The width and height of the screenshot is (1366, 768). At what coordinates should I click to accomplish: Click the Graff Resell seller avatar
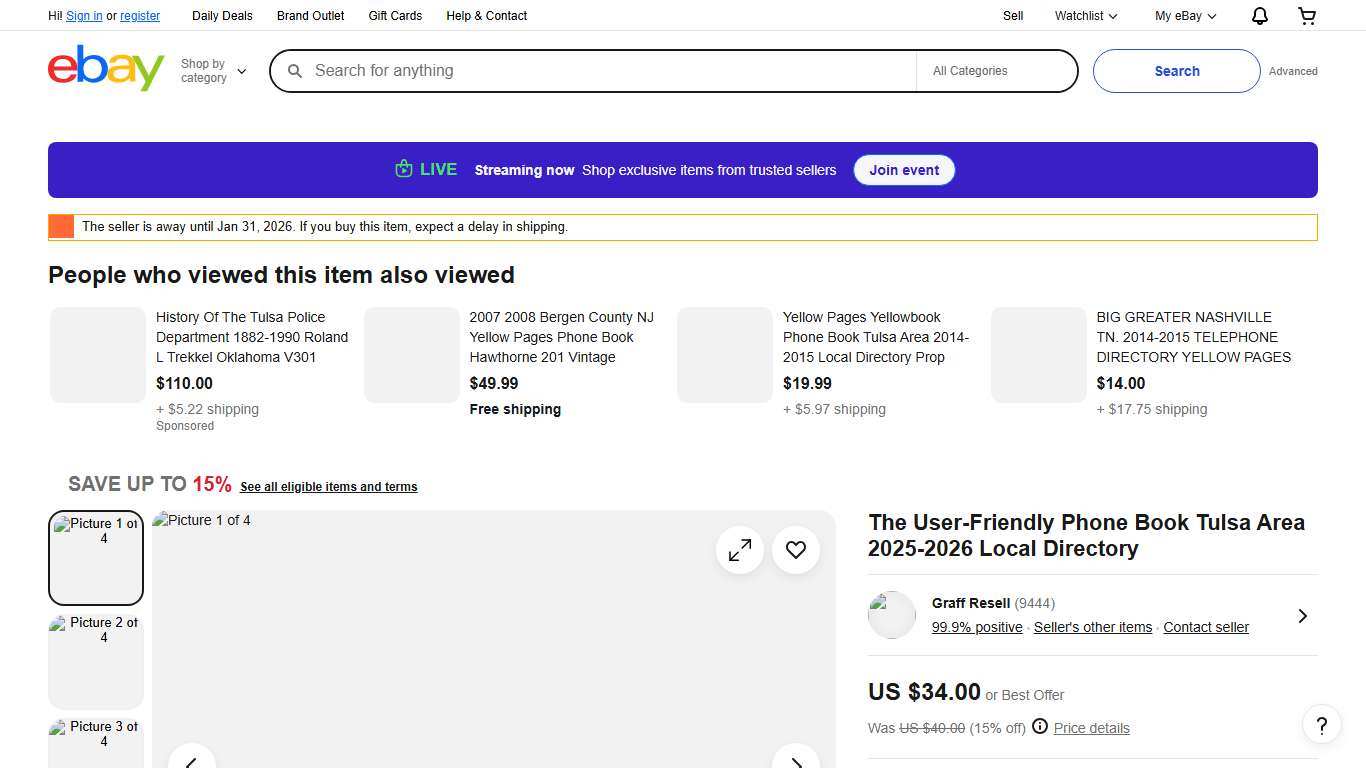891,615
